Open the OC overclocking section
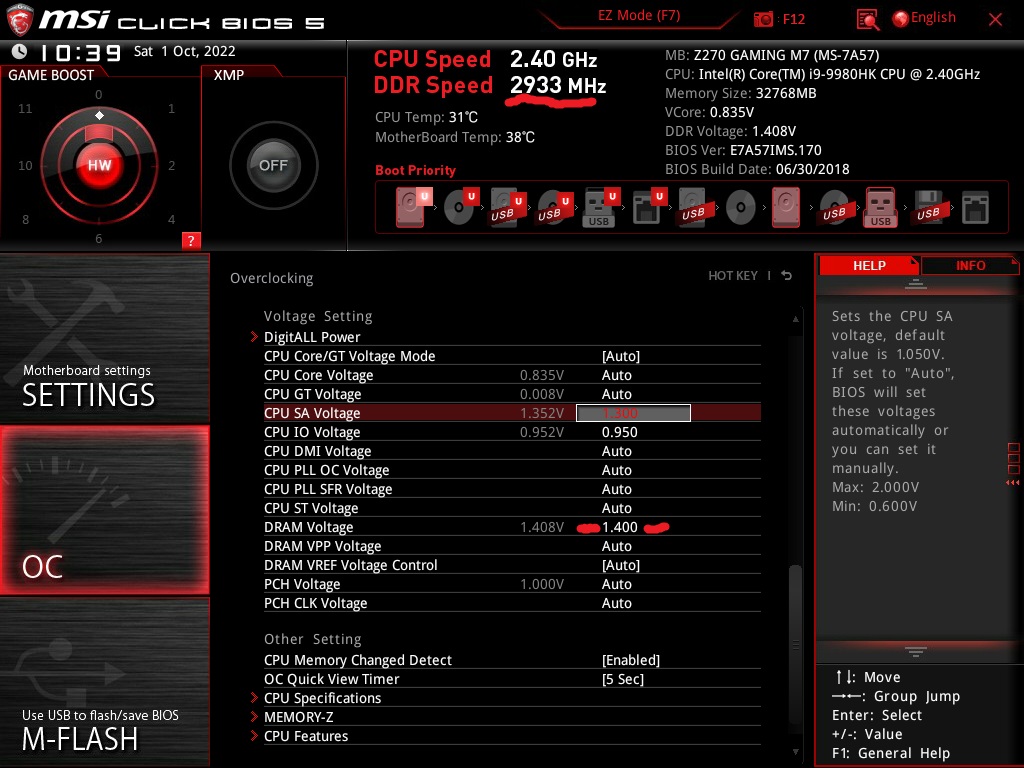The height and width of the screenshot is (768, 1024). [x=104, y=510]
